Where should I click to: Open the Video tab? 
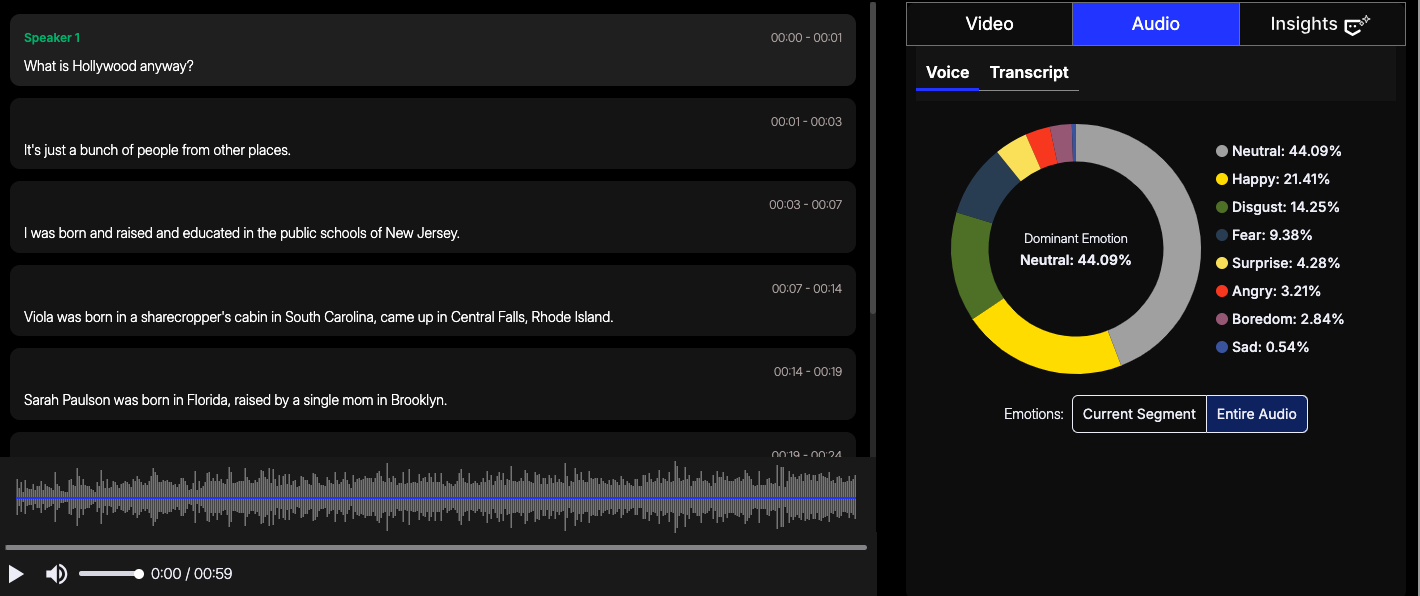(x=989, y=24)
